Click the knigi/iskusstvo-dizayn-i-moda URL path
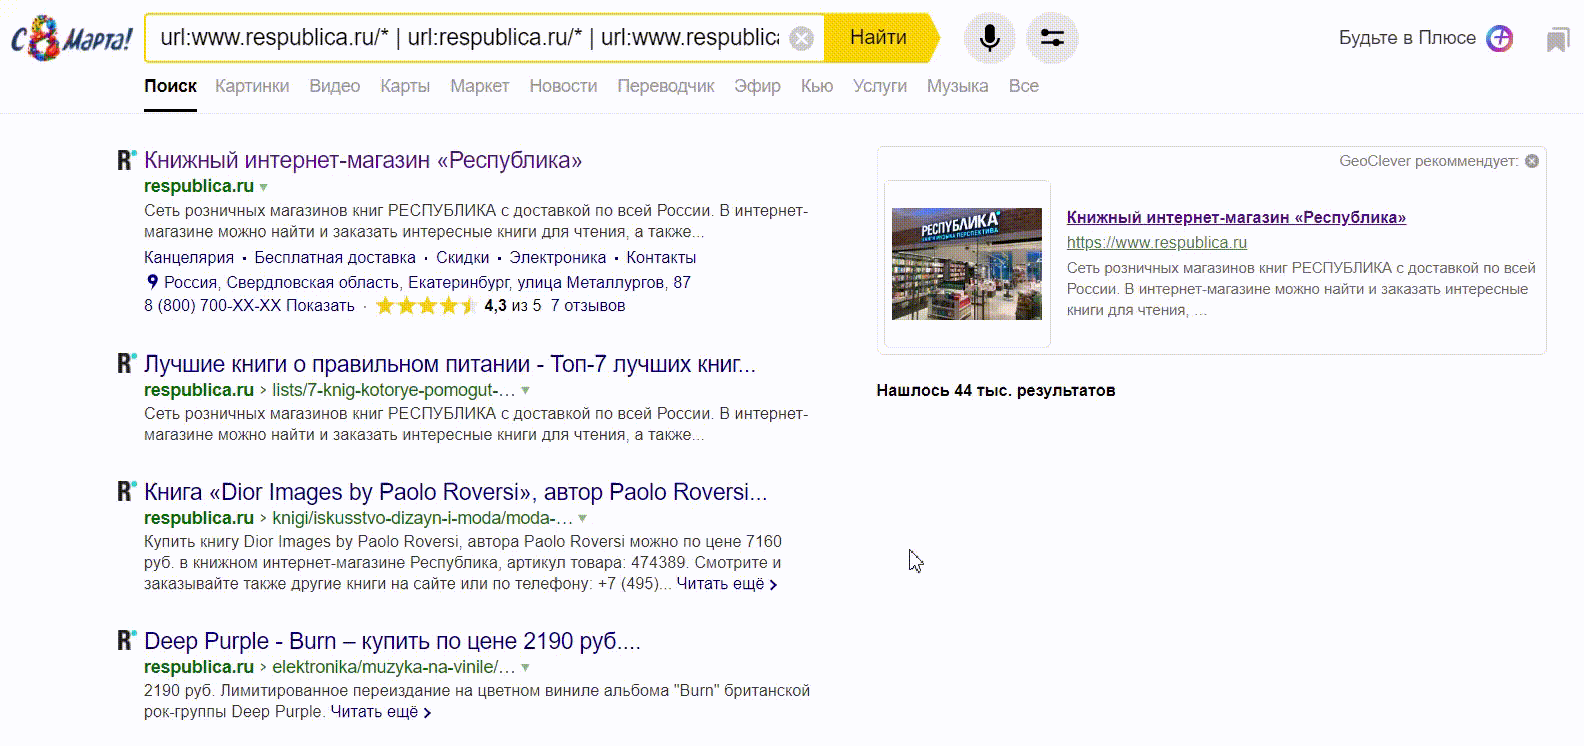This screenshot has width=1584, height=746. tap(423, 518)
